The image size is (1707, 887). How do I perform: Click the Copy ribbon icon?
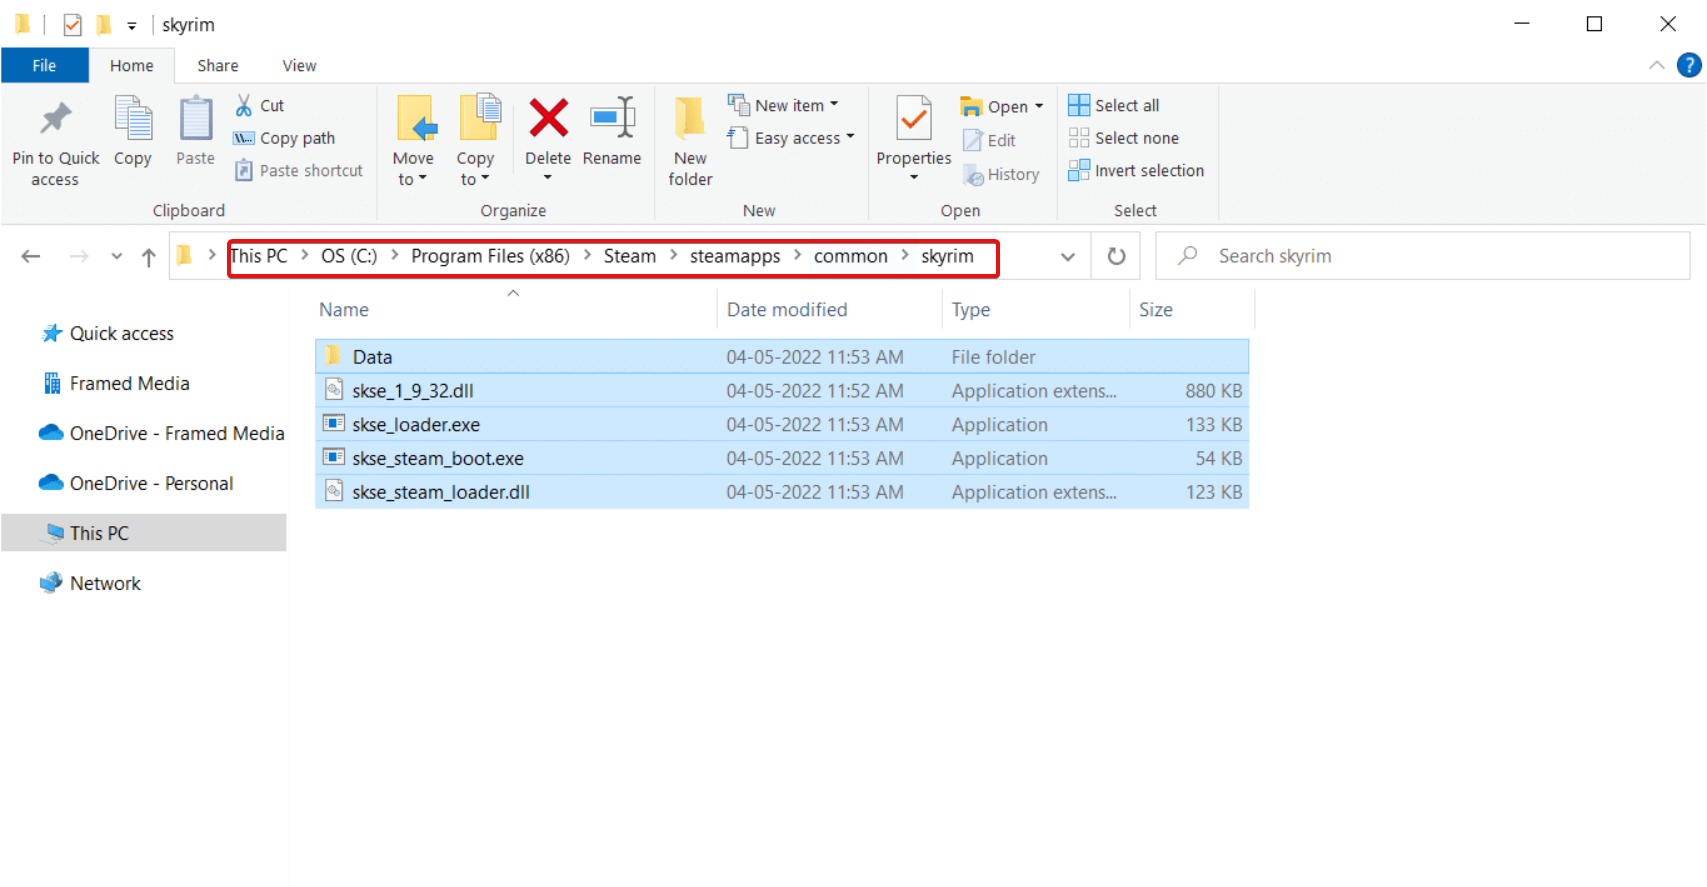coord(132,131)
